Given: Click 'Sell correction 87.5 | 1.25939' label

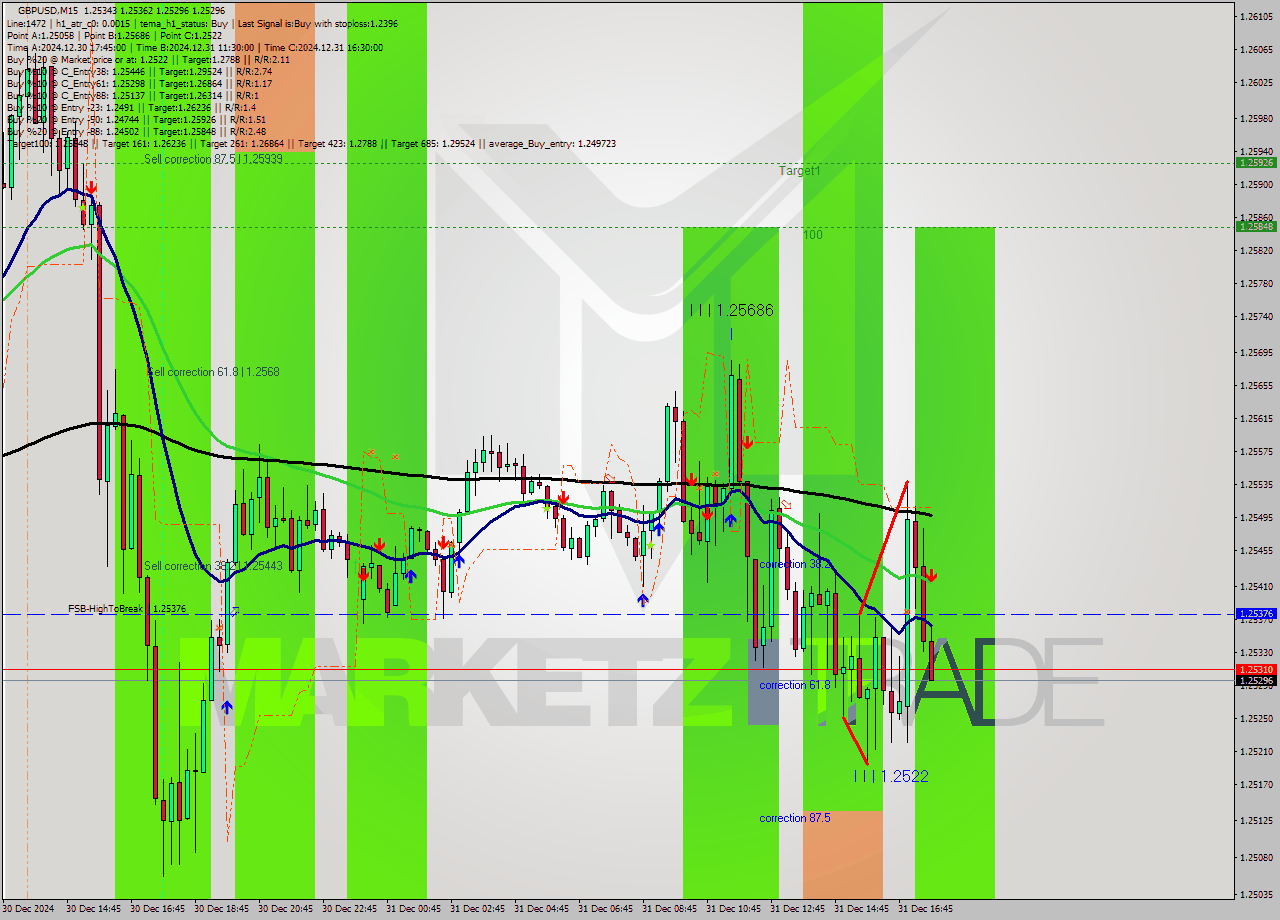Looking at the screenshot, I should pyautogui.click(x=213, y=159).
